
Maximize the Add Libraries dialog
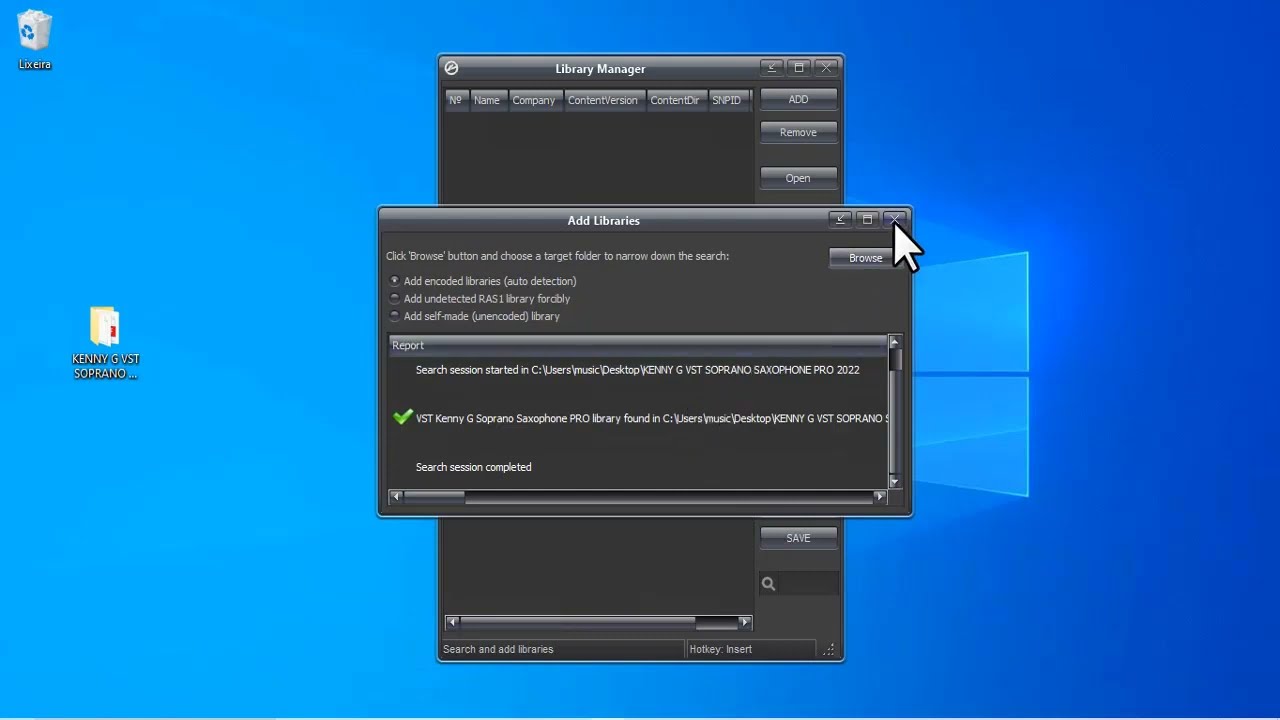[x=867, y=219]
